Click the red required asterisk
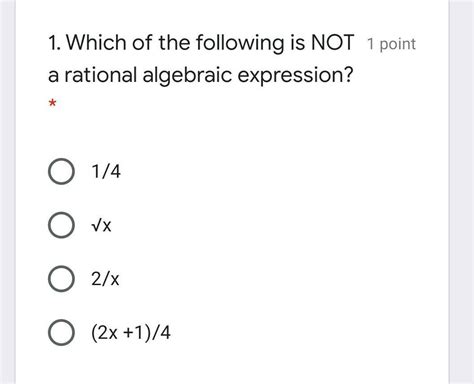 click(x=52, y=103)
